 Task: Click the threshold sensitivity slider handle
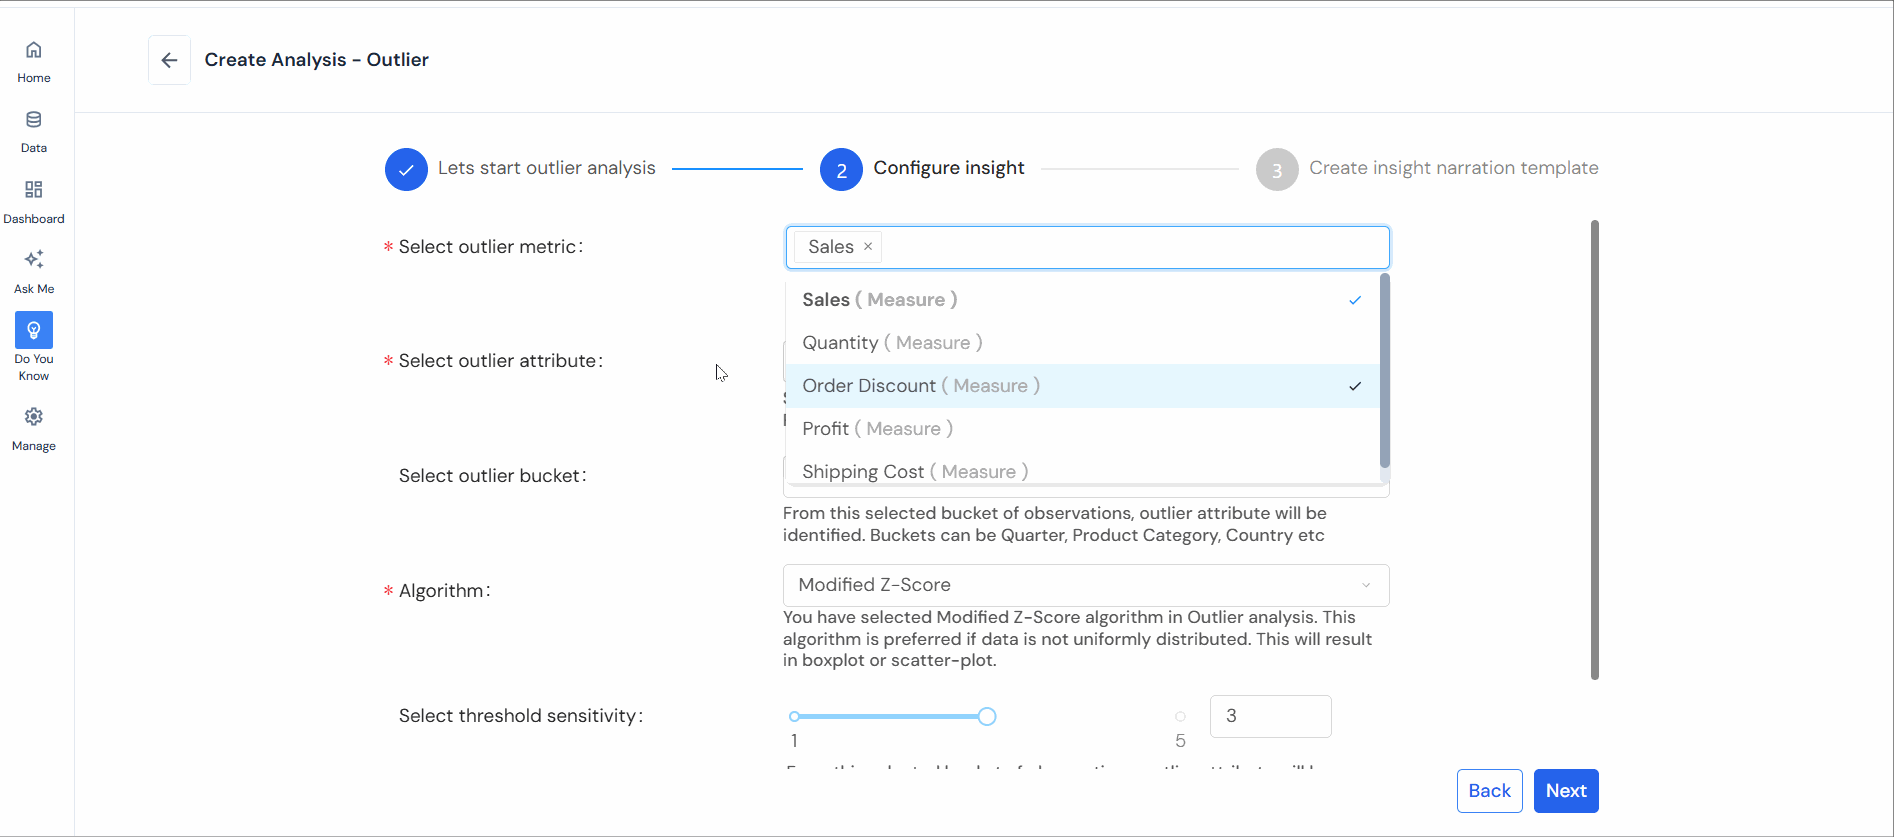click(987, 716)
